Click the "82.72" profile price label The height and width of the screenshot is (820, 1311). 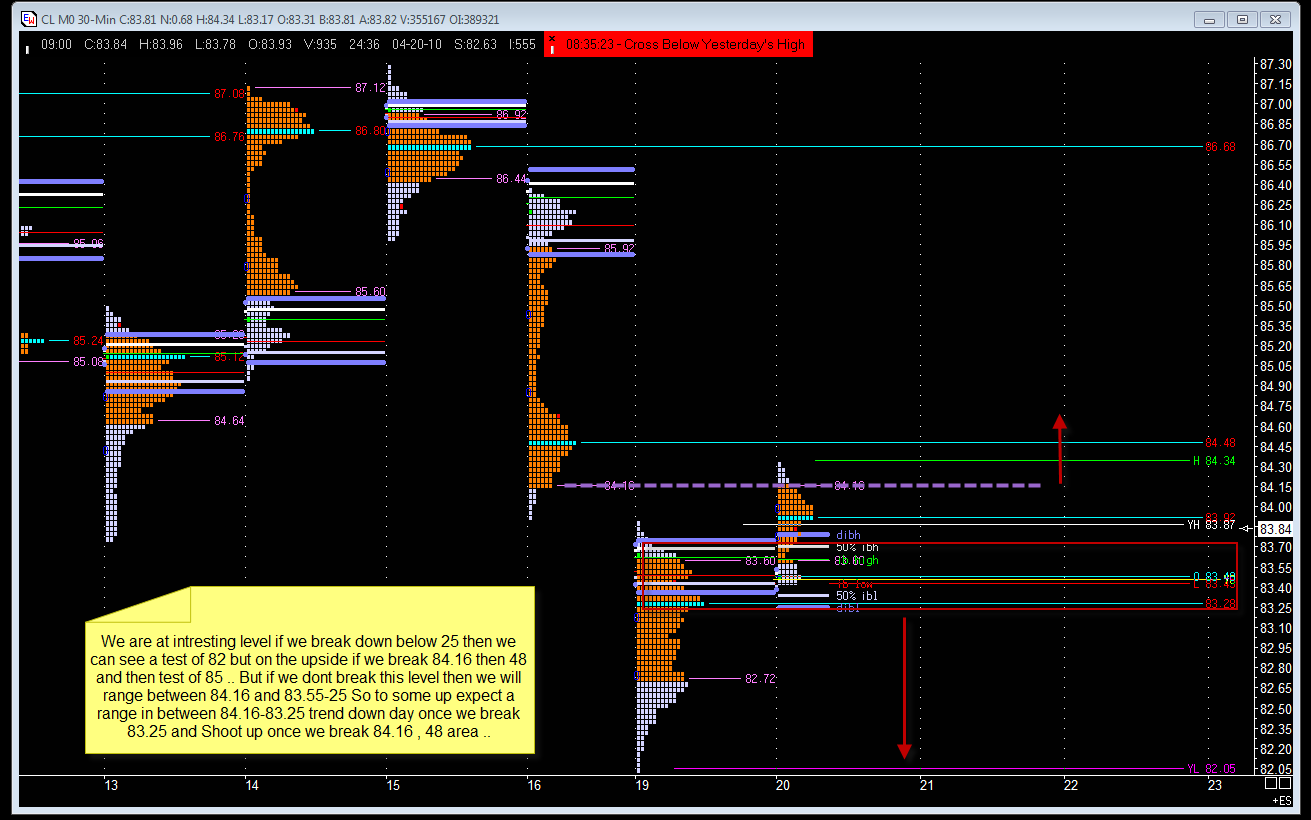click(x=761, y=678)
